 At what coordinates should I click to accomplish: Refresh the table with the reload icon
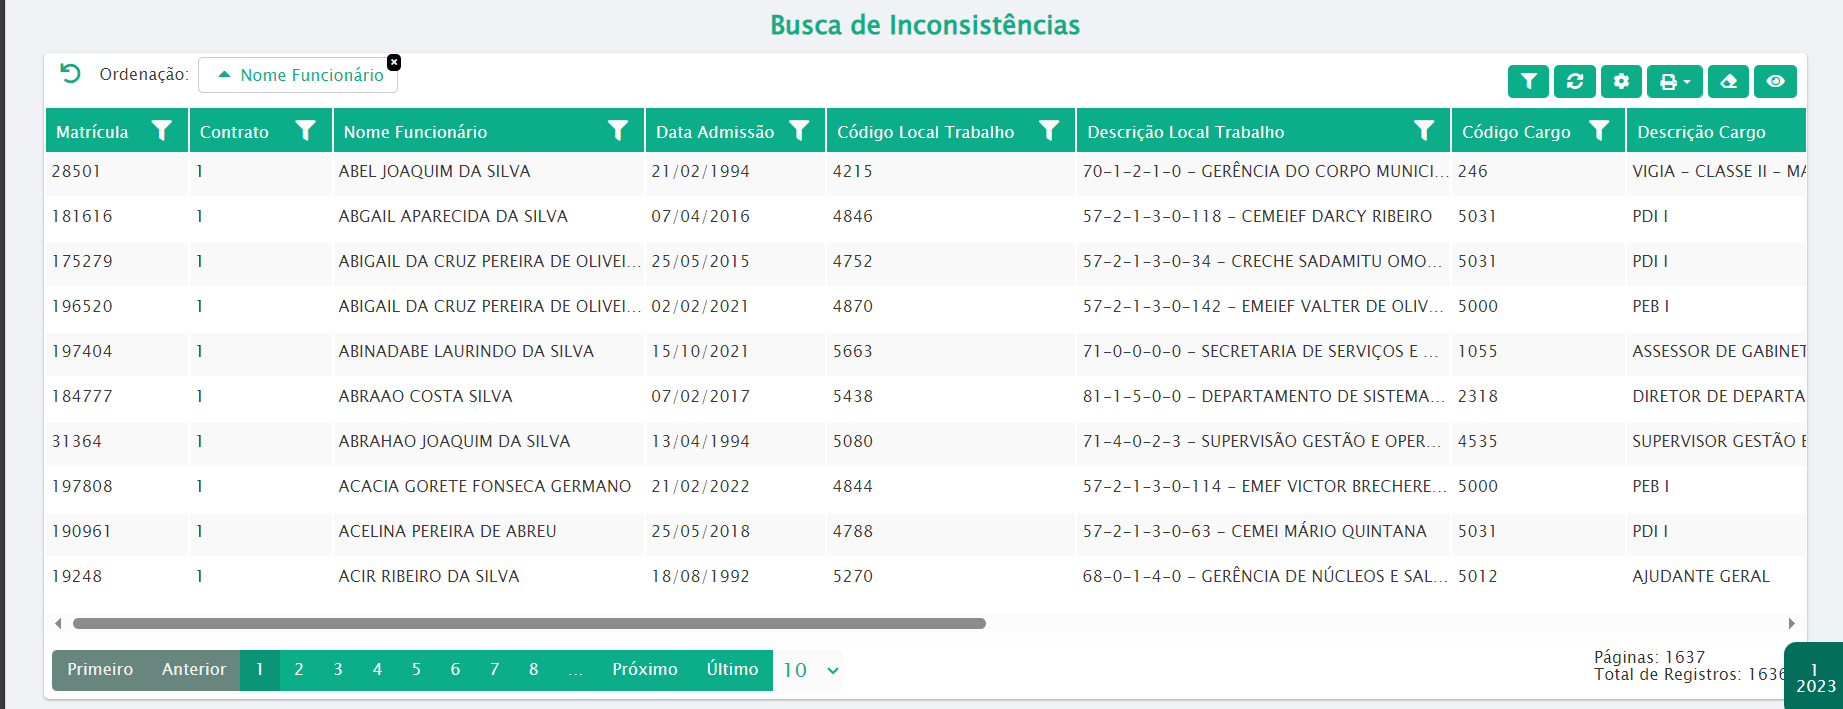click(1574, 81)
